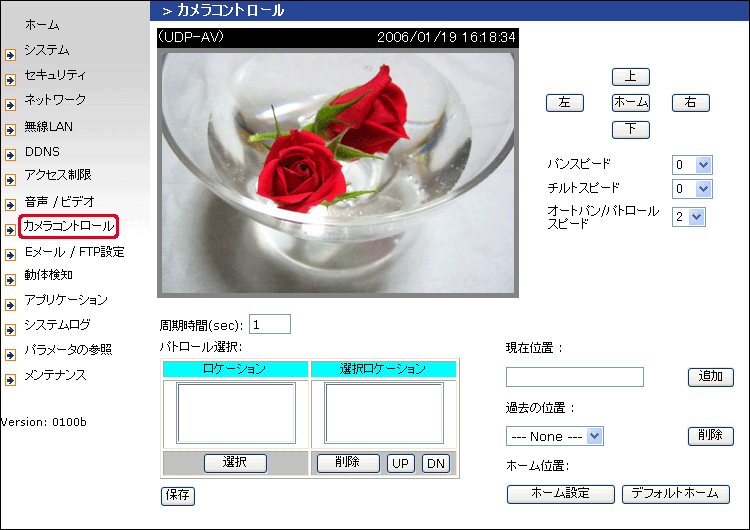
Task: Tilt camera up with 上 button
Action: [x=630, y=77]
